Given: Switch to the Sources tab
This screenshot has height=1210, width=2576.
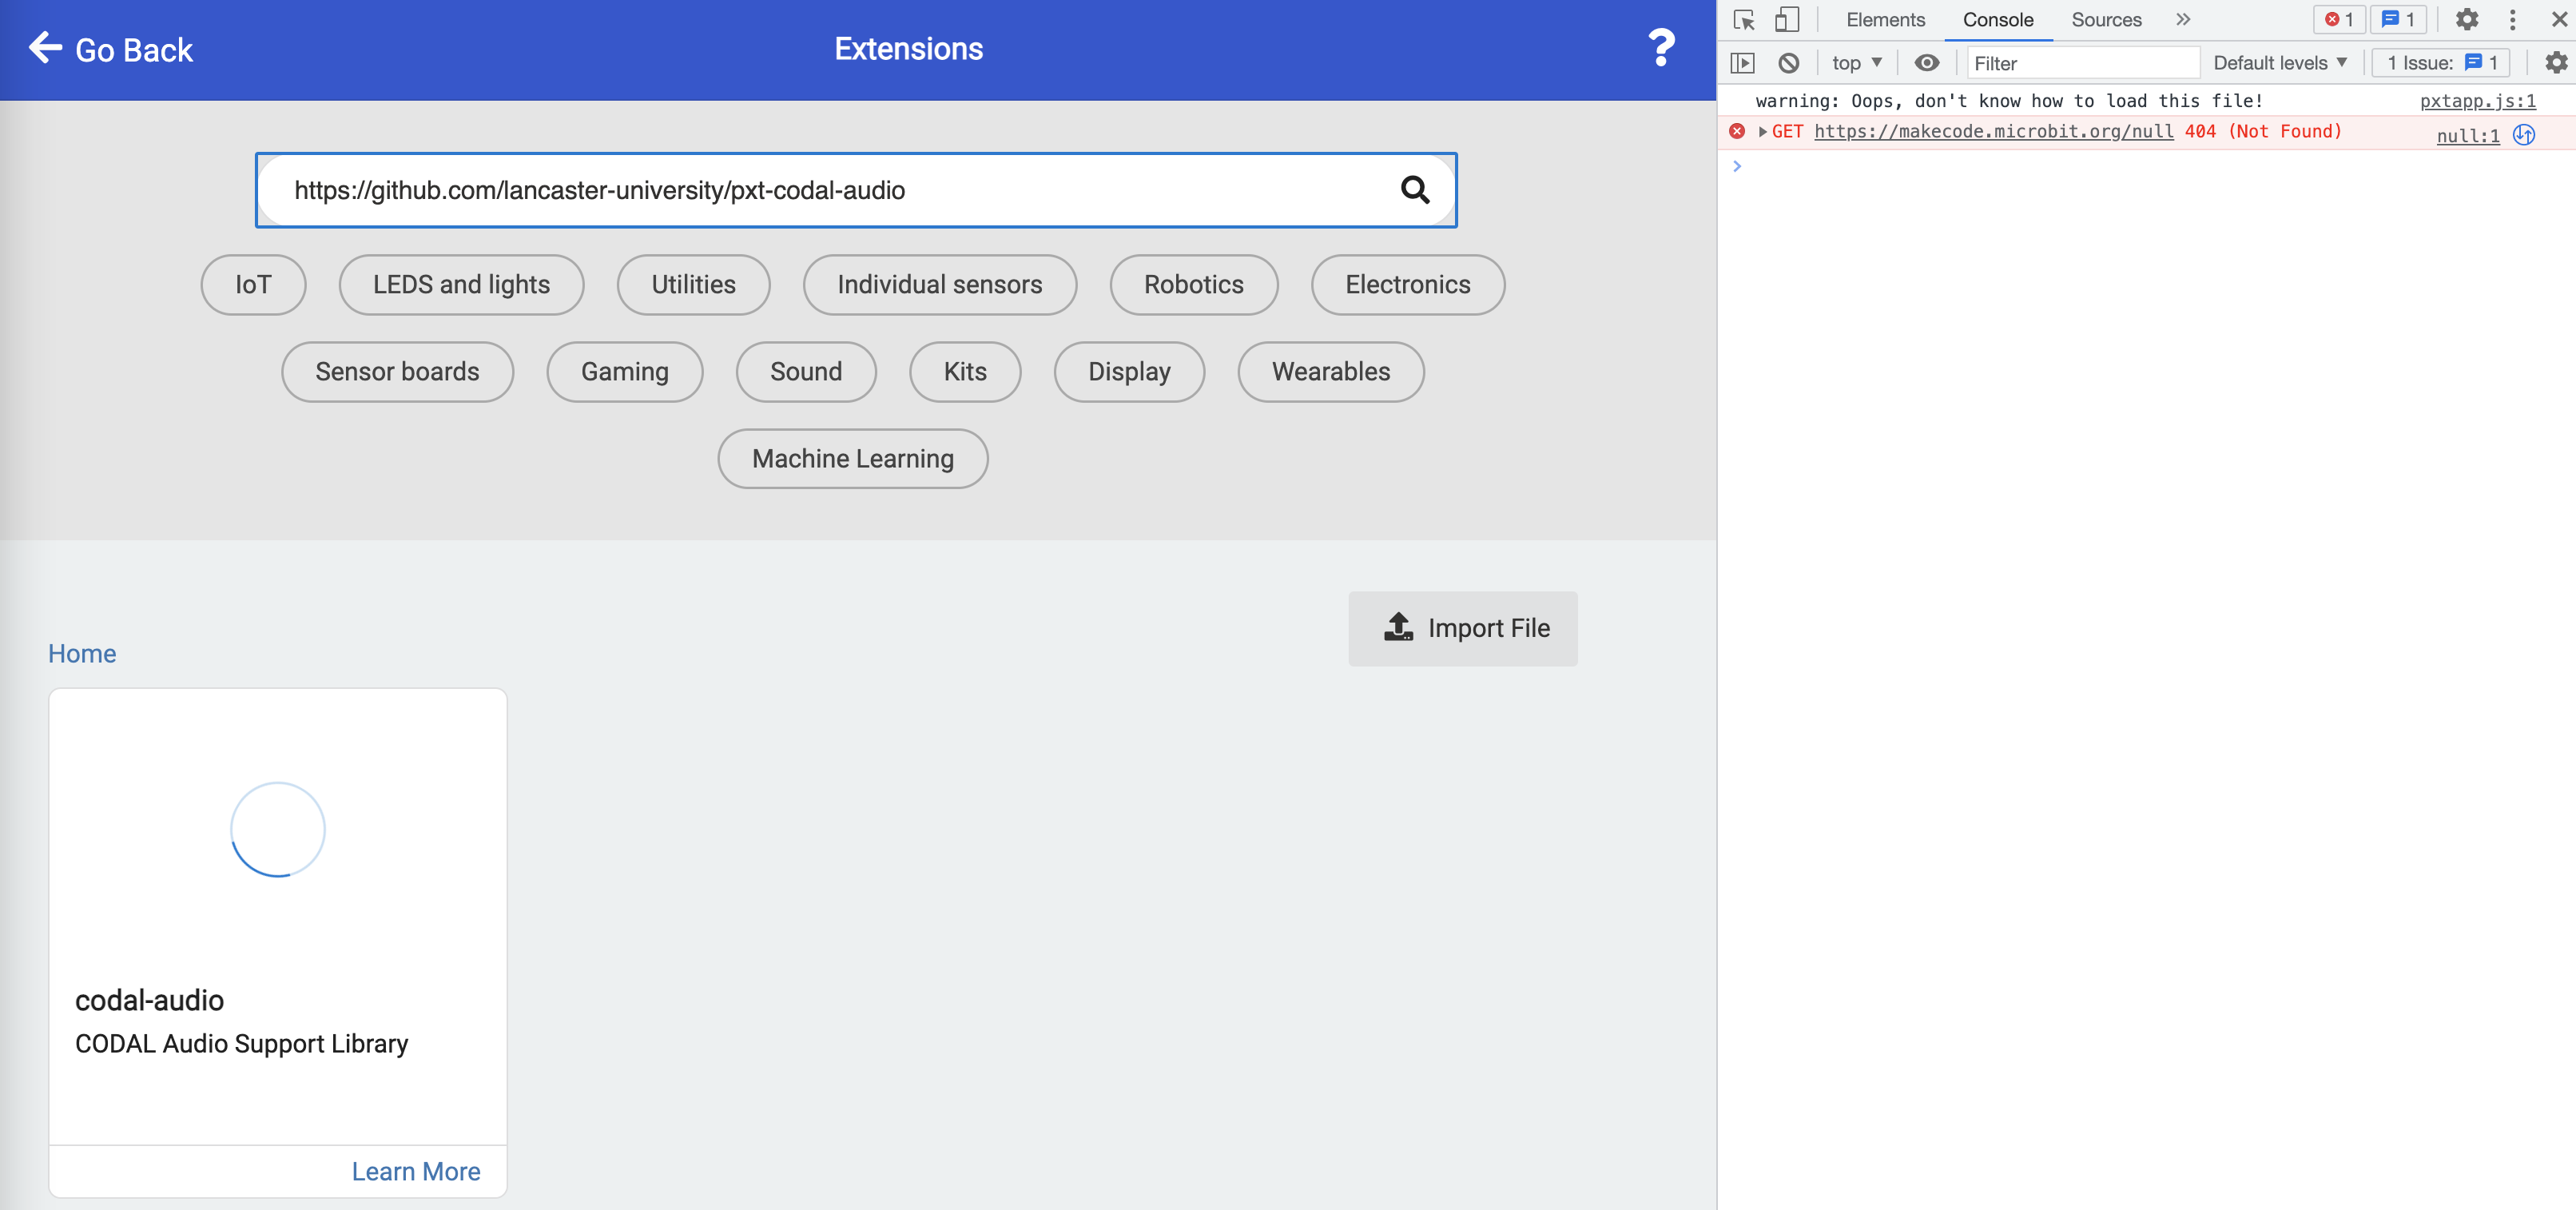Looking at the screenshot, I should [2105, 20].
